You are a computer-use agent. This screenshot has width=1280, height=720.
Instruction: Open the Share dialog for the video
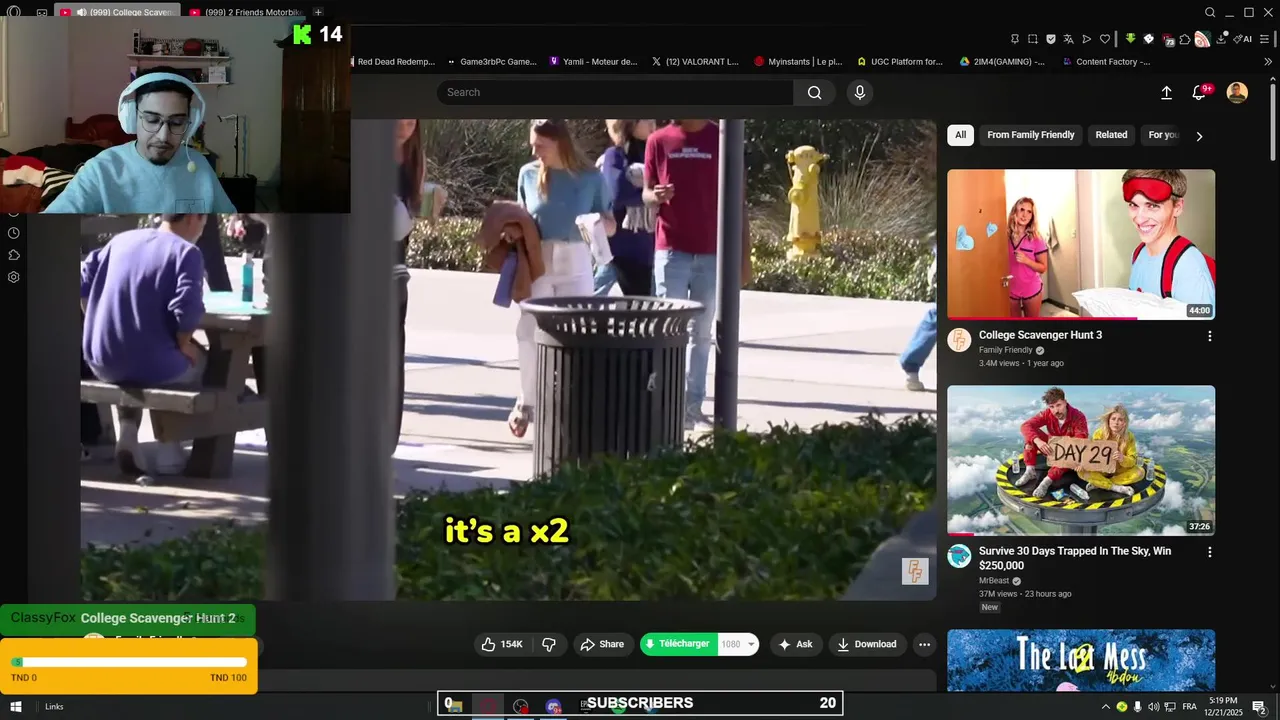coord(602,644)
